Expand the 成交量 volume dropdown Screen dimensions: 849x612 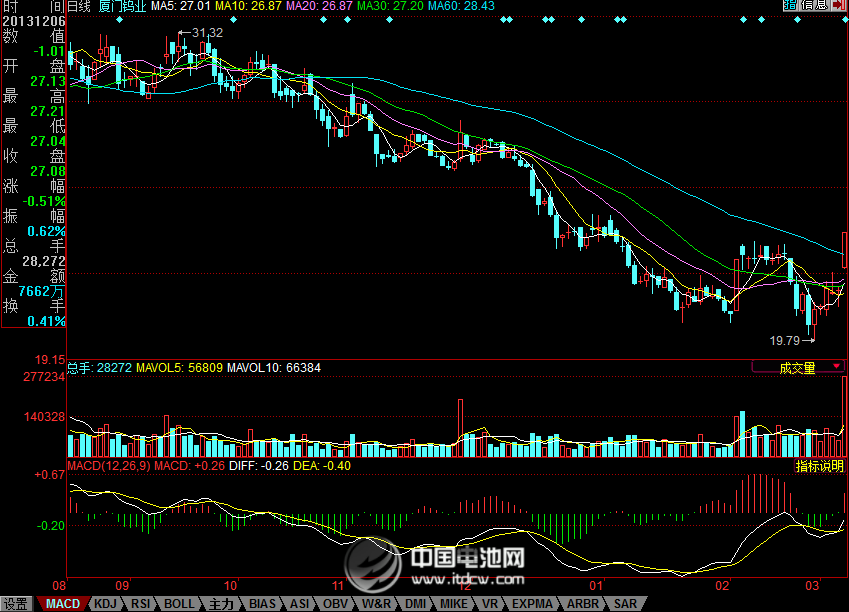pos(797,368)
